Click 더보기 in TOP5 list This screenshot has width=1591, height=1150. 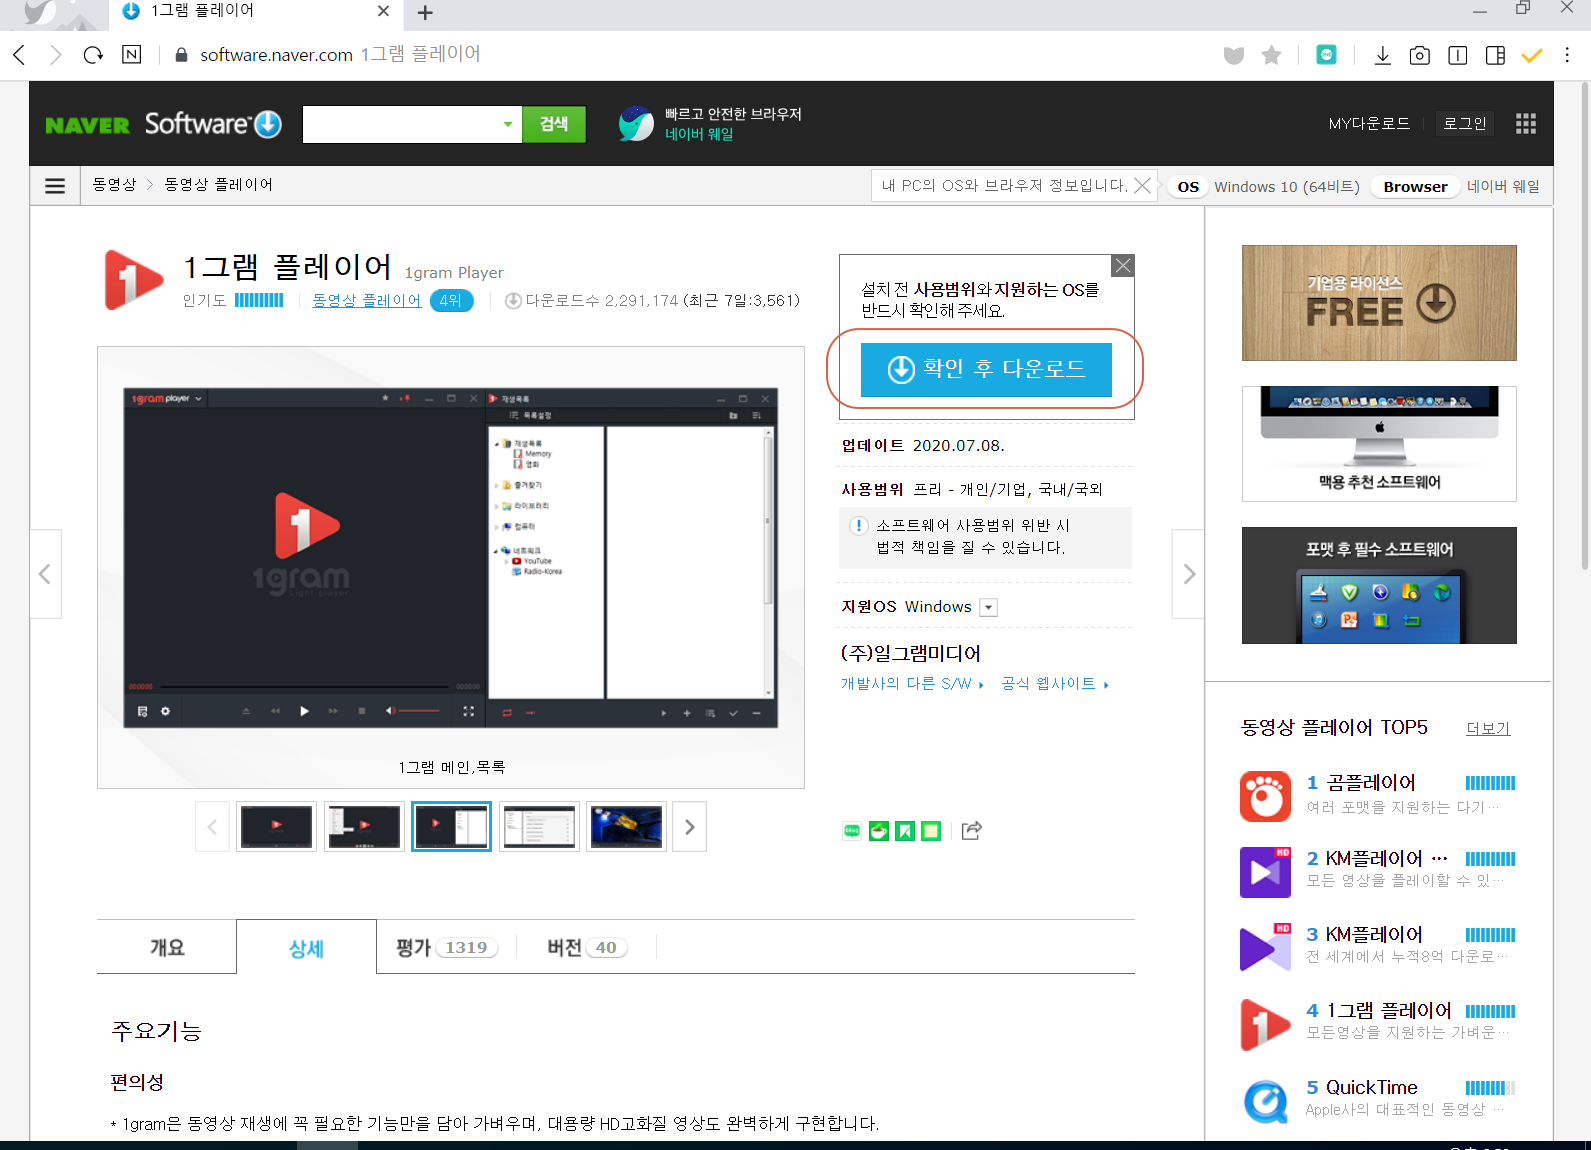1488,729
